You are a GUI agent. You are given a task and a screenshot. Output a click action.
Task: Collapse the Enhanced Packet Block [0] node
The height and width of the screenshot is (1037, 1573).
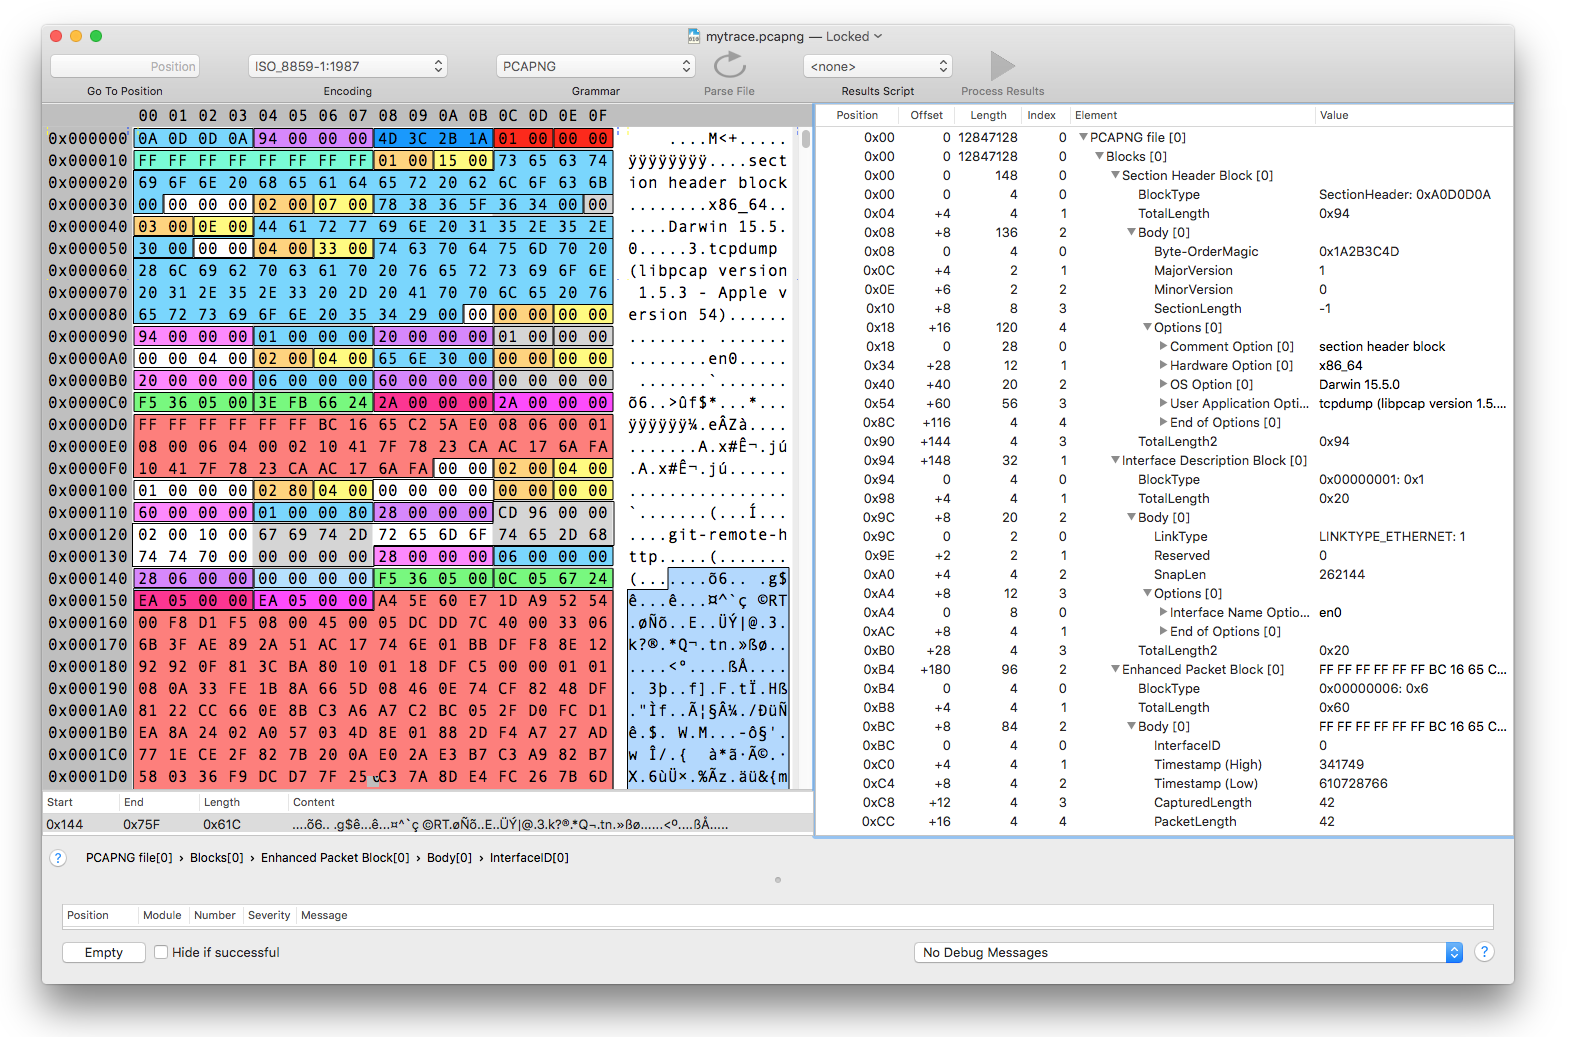[1115, 669]
